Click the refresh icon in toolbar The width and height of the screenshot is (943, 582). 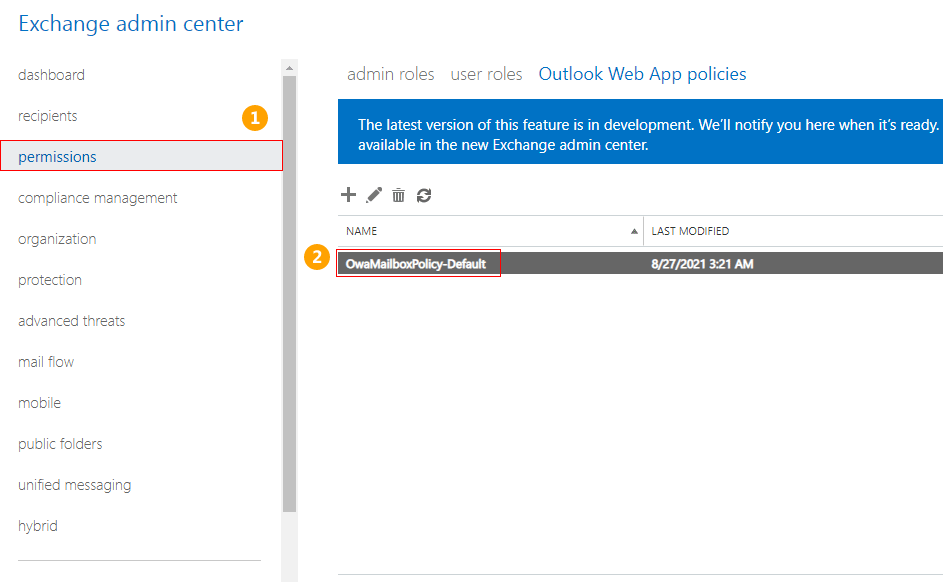tap(424, 196)
